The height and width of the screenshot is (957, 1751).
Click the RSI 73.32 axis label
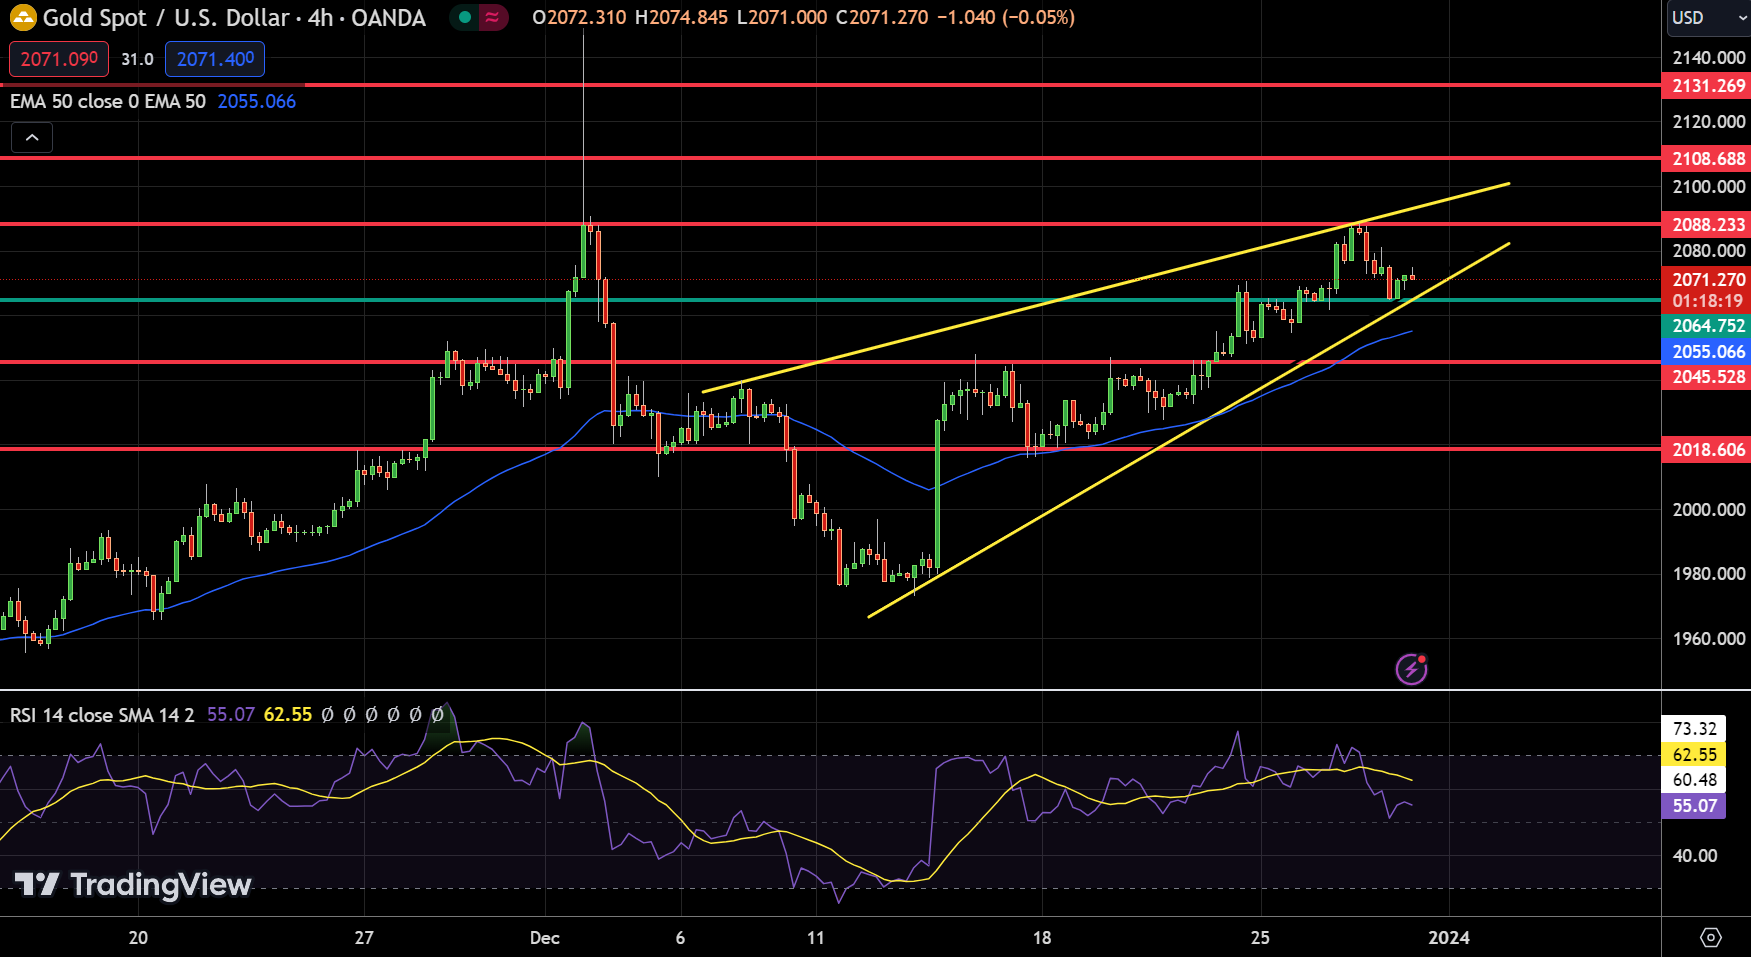(1694, 729)
